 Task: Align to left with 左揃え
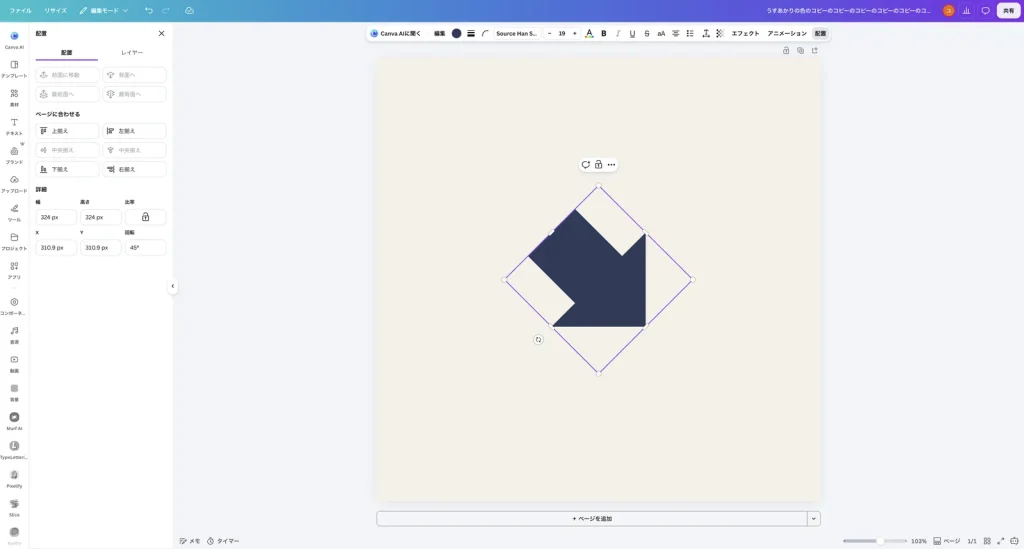tap(135, 131)
